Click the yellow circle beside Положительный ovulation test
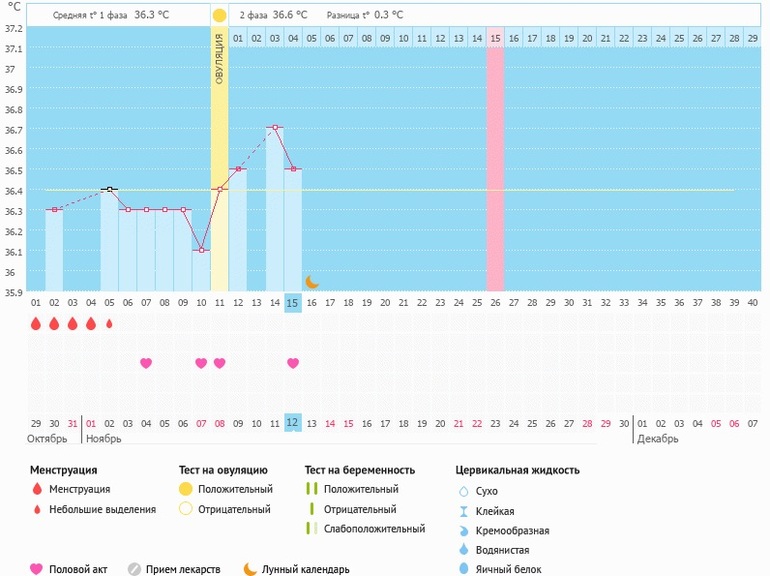 click(x=185, y=489)
